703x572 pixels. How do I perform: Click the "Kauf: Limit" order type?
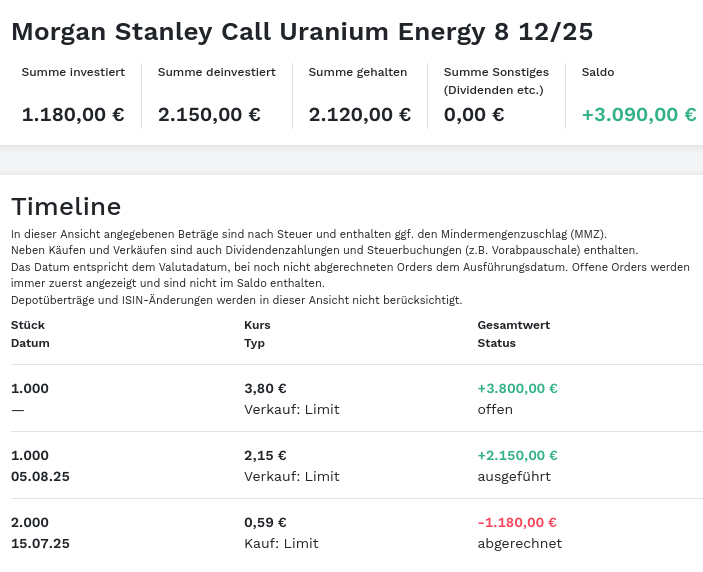click(x=281, y=544)
